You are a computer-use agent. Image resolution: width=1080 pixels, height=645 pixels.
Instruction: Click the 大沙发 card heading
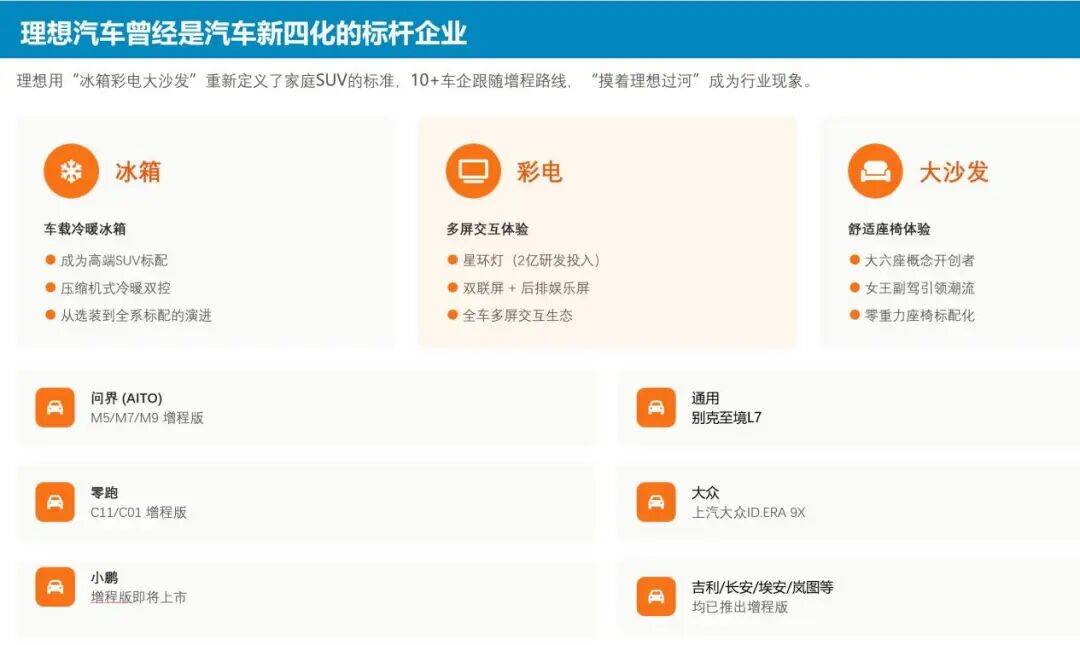click(954, 172)
